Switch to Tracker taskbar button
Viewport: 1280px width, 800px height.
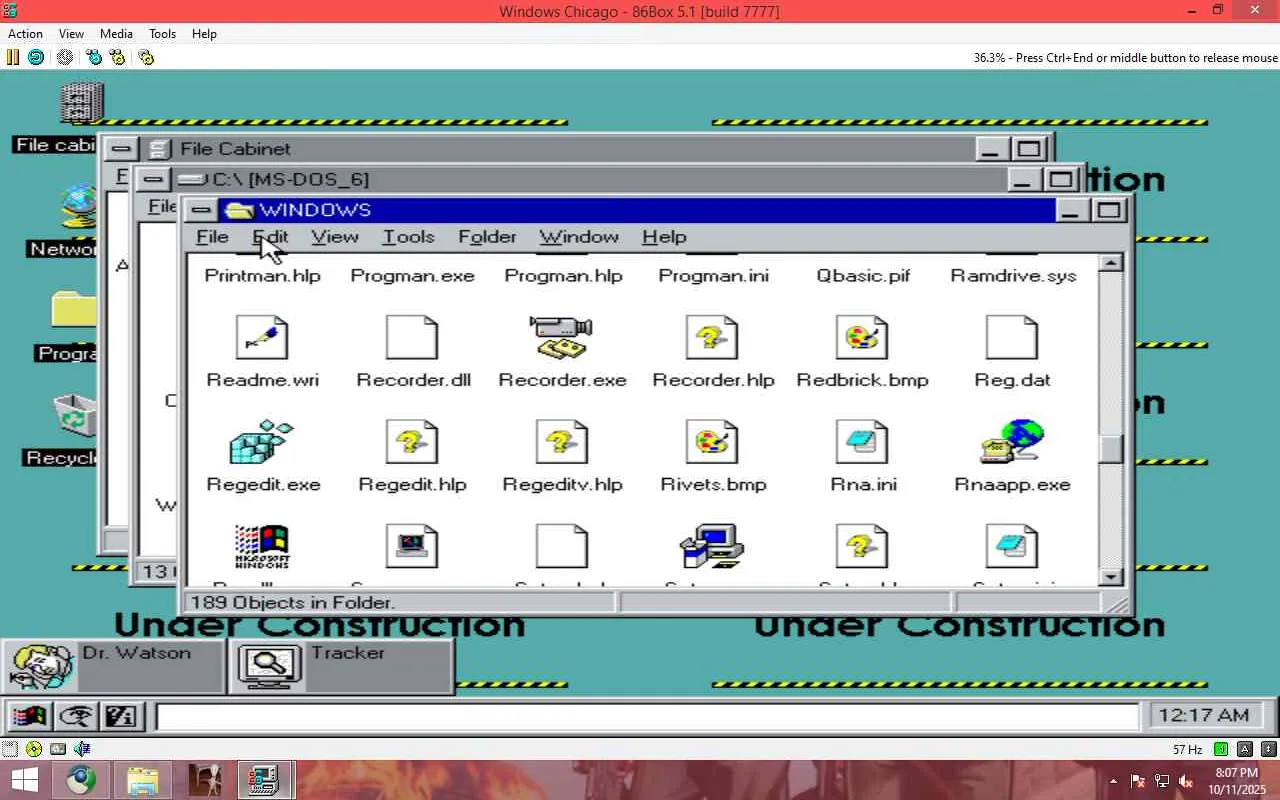(342, 666)
